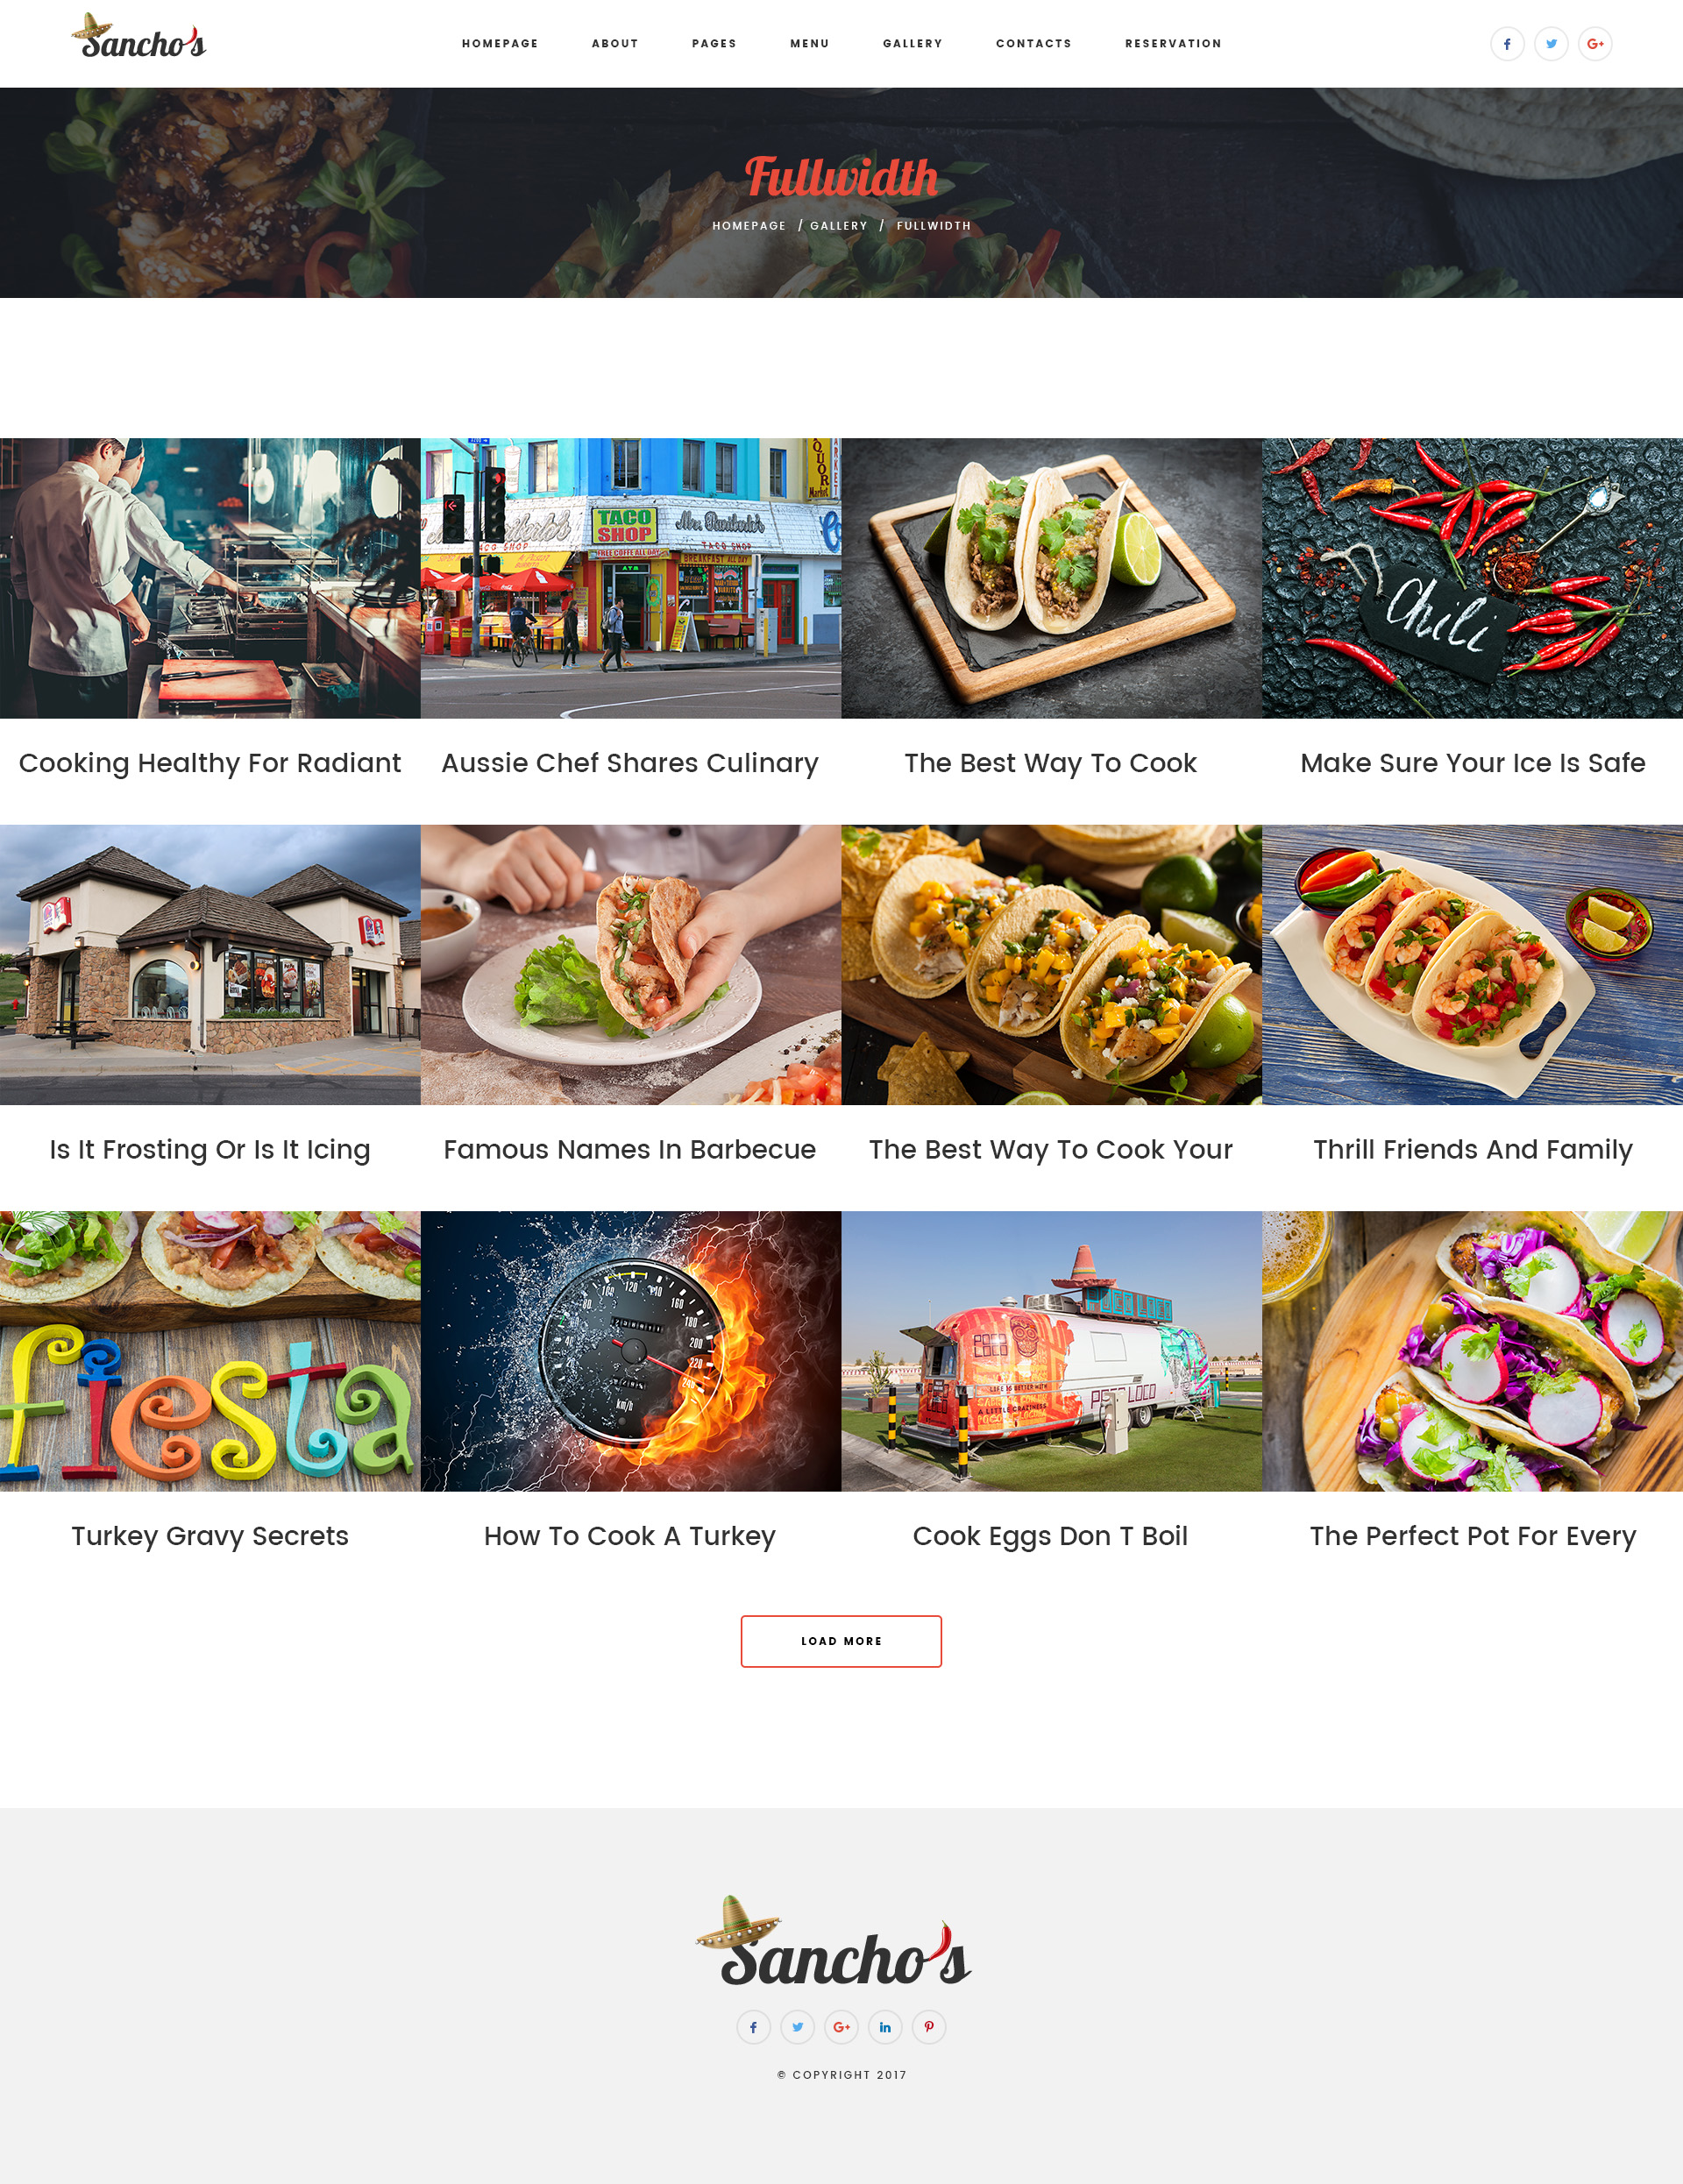The image size is (1683, 2184).
Task: Click the Load More button
Action: click(841, 1641)
